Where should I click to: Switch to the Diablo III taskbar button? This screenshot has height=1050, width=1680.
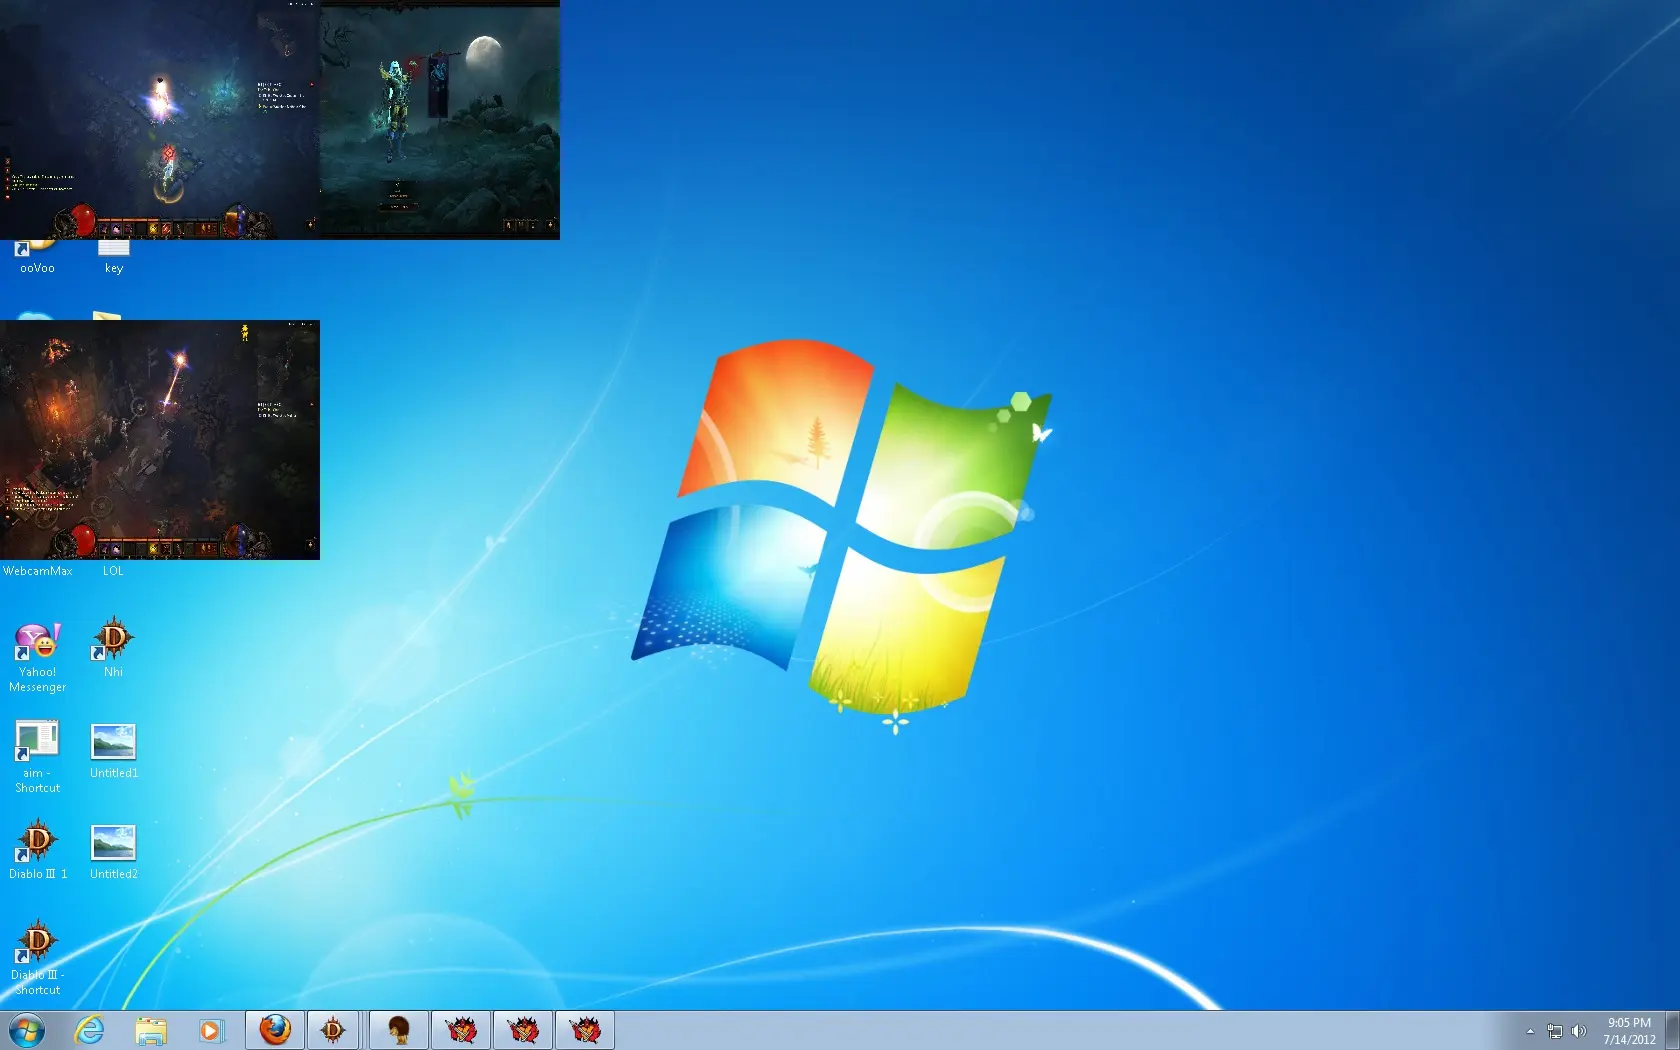click(334, 1030)
